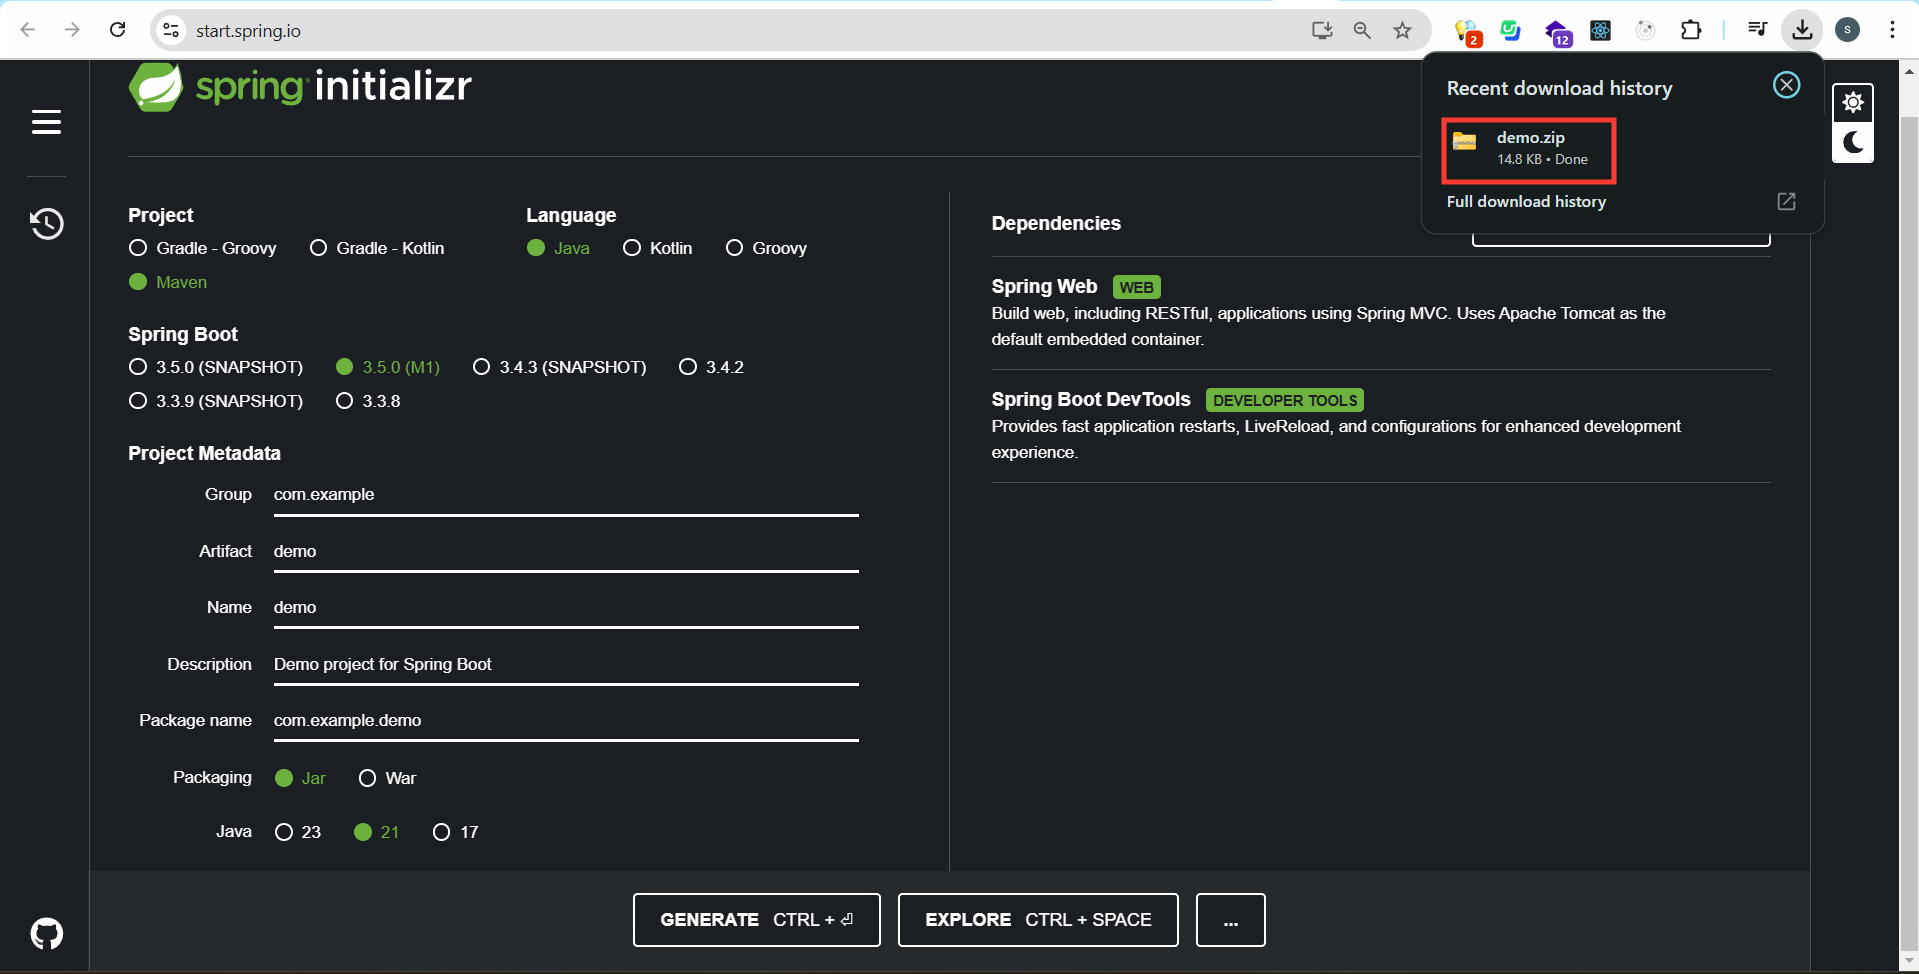
Task: Open Chrome three-dot menu
Action: [1892, 30]
